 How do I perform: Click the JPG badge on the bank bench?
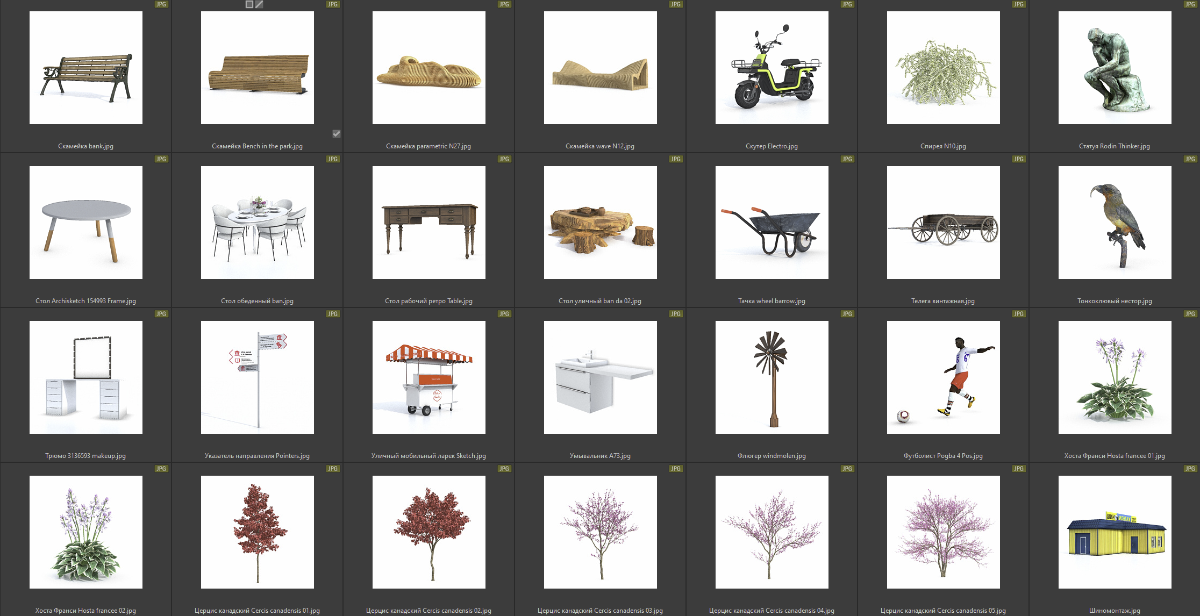click(x=161, y=4)
